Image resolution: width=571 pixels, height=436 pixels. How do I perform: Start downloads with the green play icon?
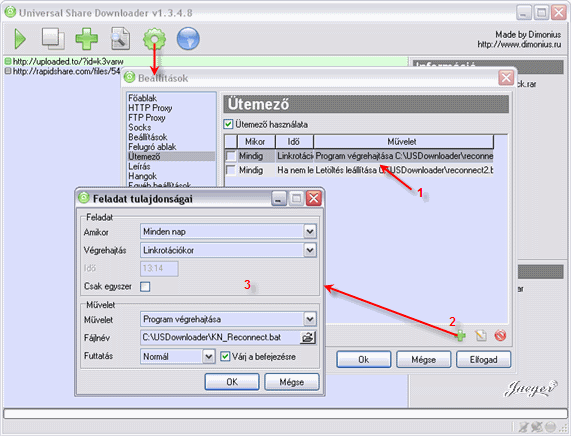click(20, 39)
